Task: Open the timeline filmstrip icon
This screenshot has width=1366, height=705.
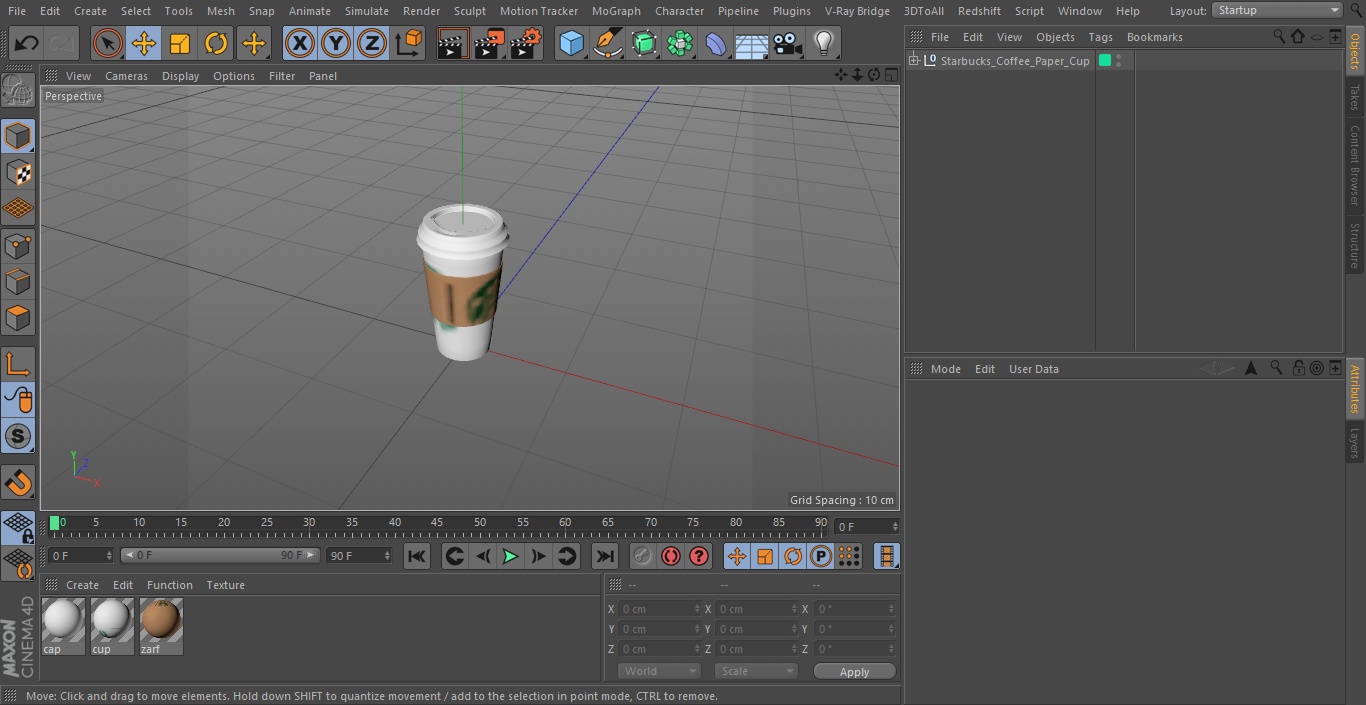Action: tap(886, 556)
